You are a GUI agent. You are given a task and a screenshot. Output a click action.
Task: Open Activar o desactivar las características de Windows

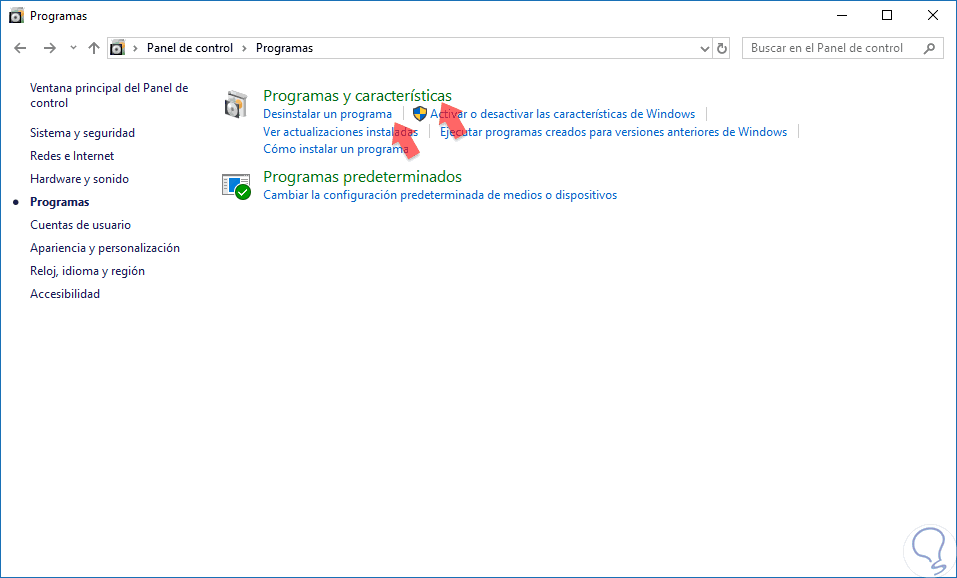[x=562, y=114]
